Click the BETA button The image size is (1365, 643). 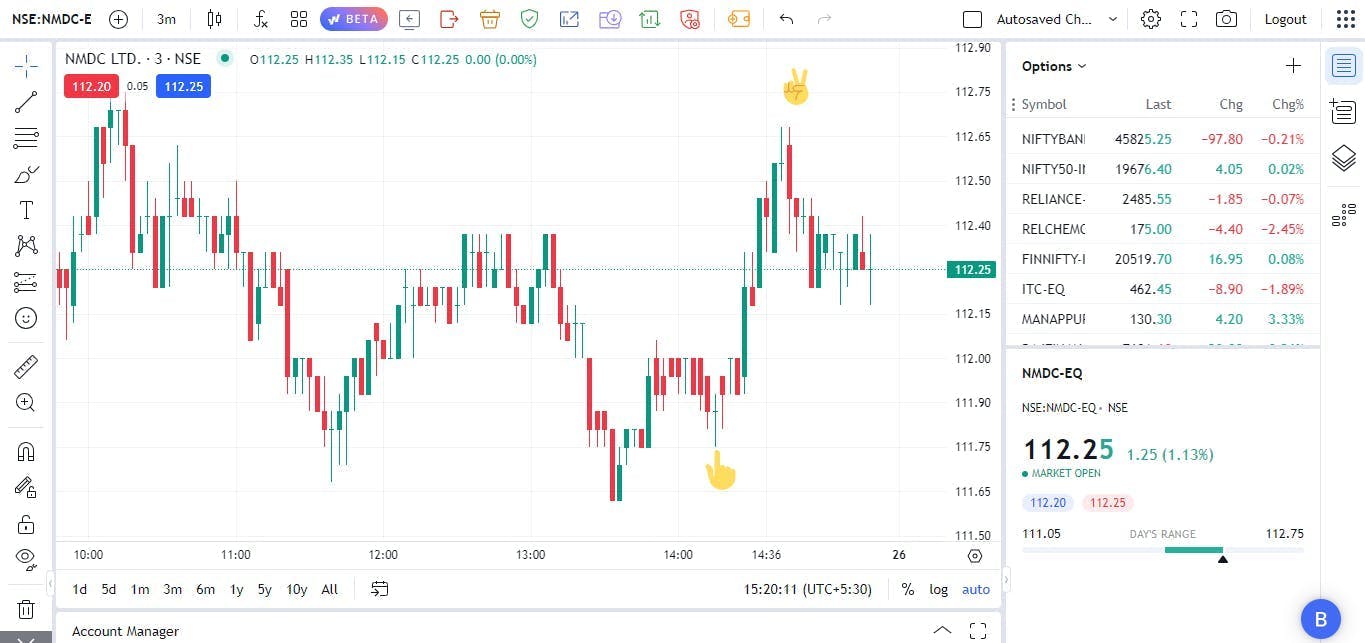click(x=354, y=19)
